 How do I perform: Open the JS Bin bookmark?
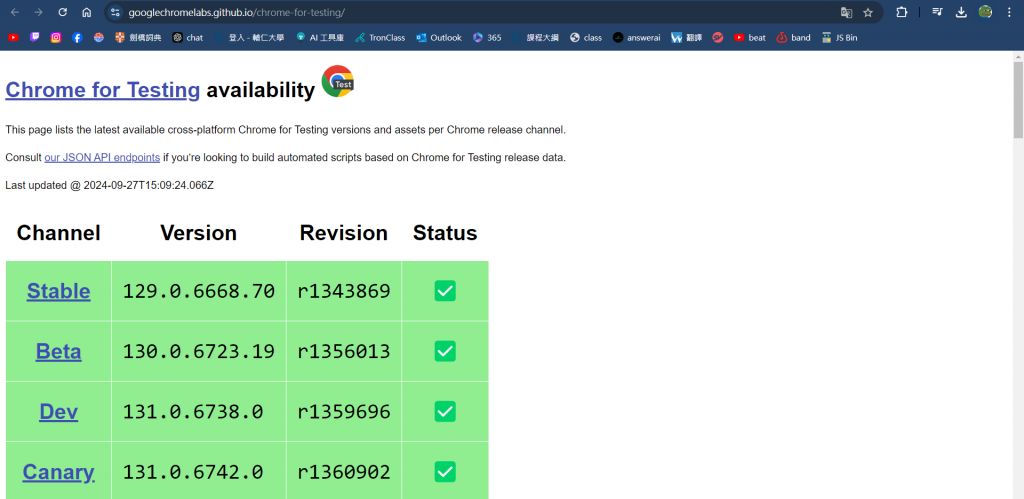pos(840,38)
